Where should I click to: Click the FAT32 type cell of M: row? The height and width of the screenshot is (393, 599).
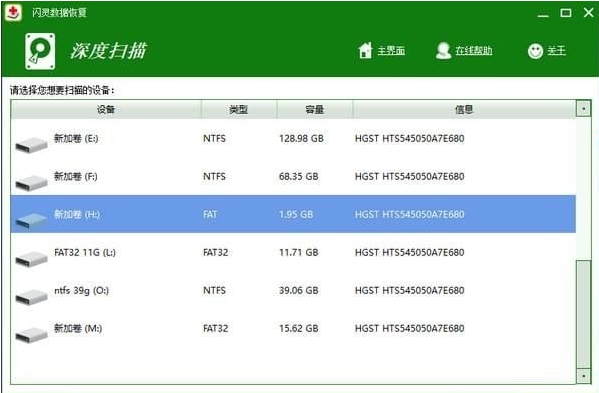pos(215,328)
